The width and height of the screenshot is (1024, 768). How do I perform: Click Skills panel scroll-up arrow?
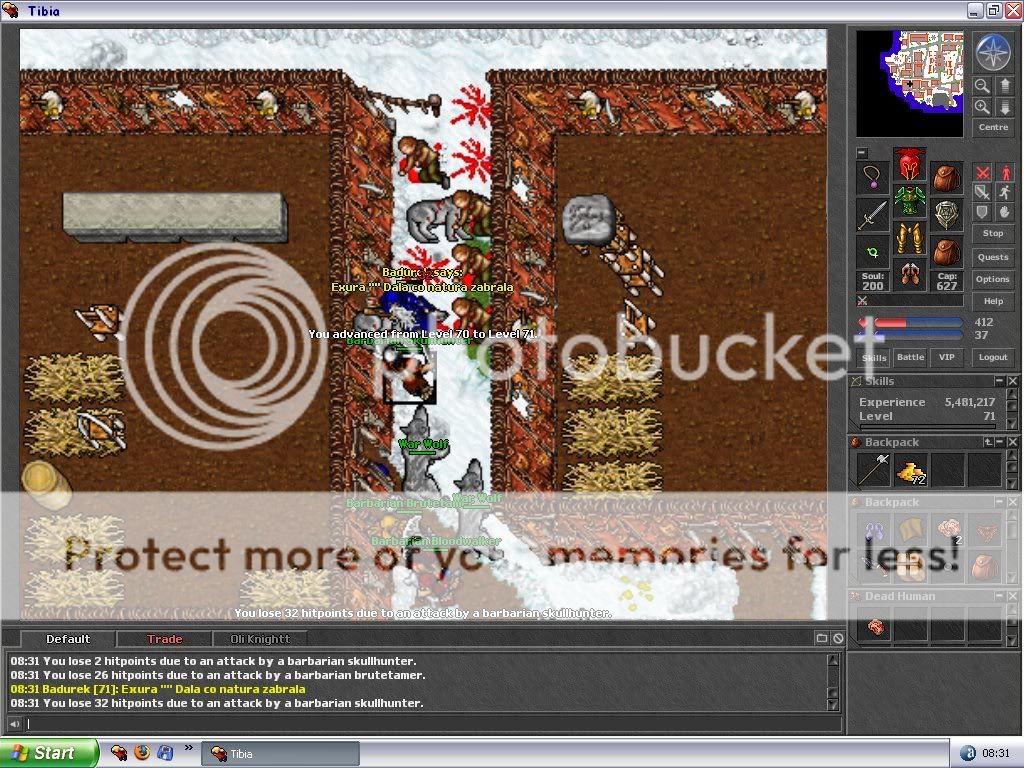coord(1012,394)
